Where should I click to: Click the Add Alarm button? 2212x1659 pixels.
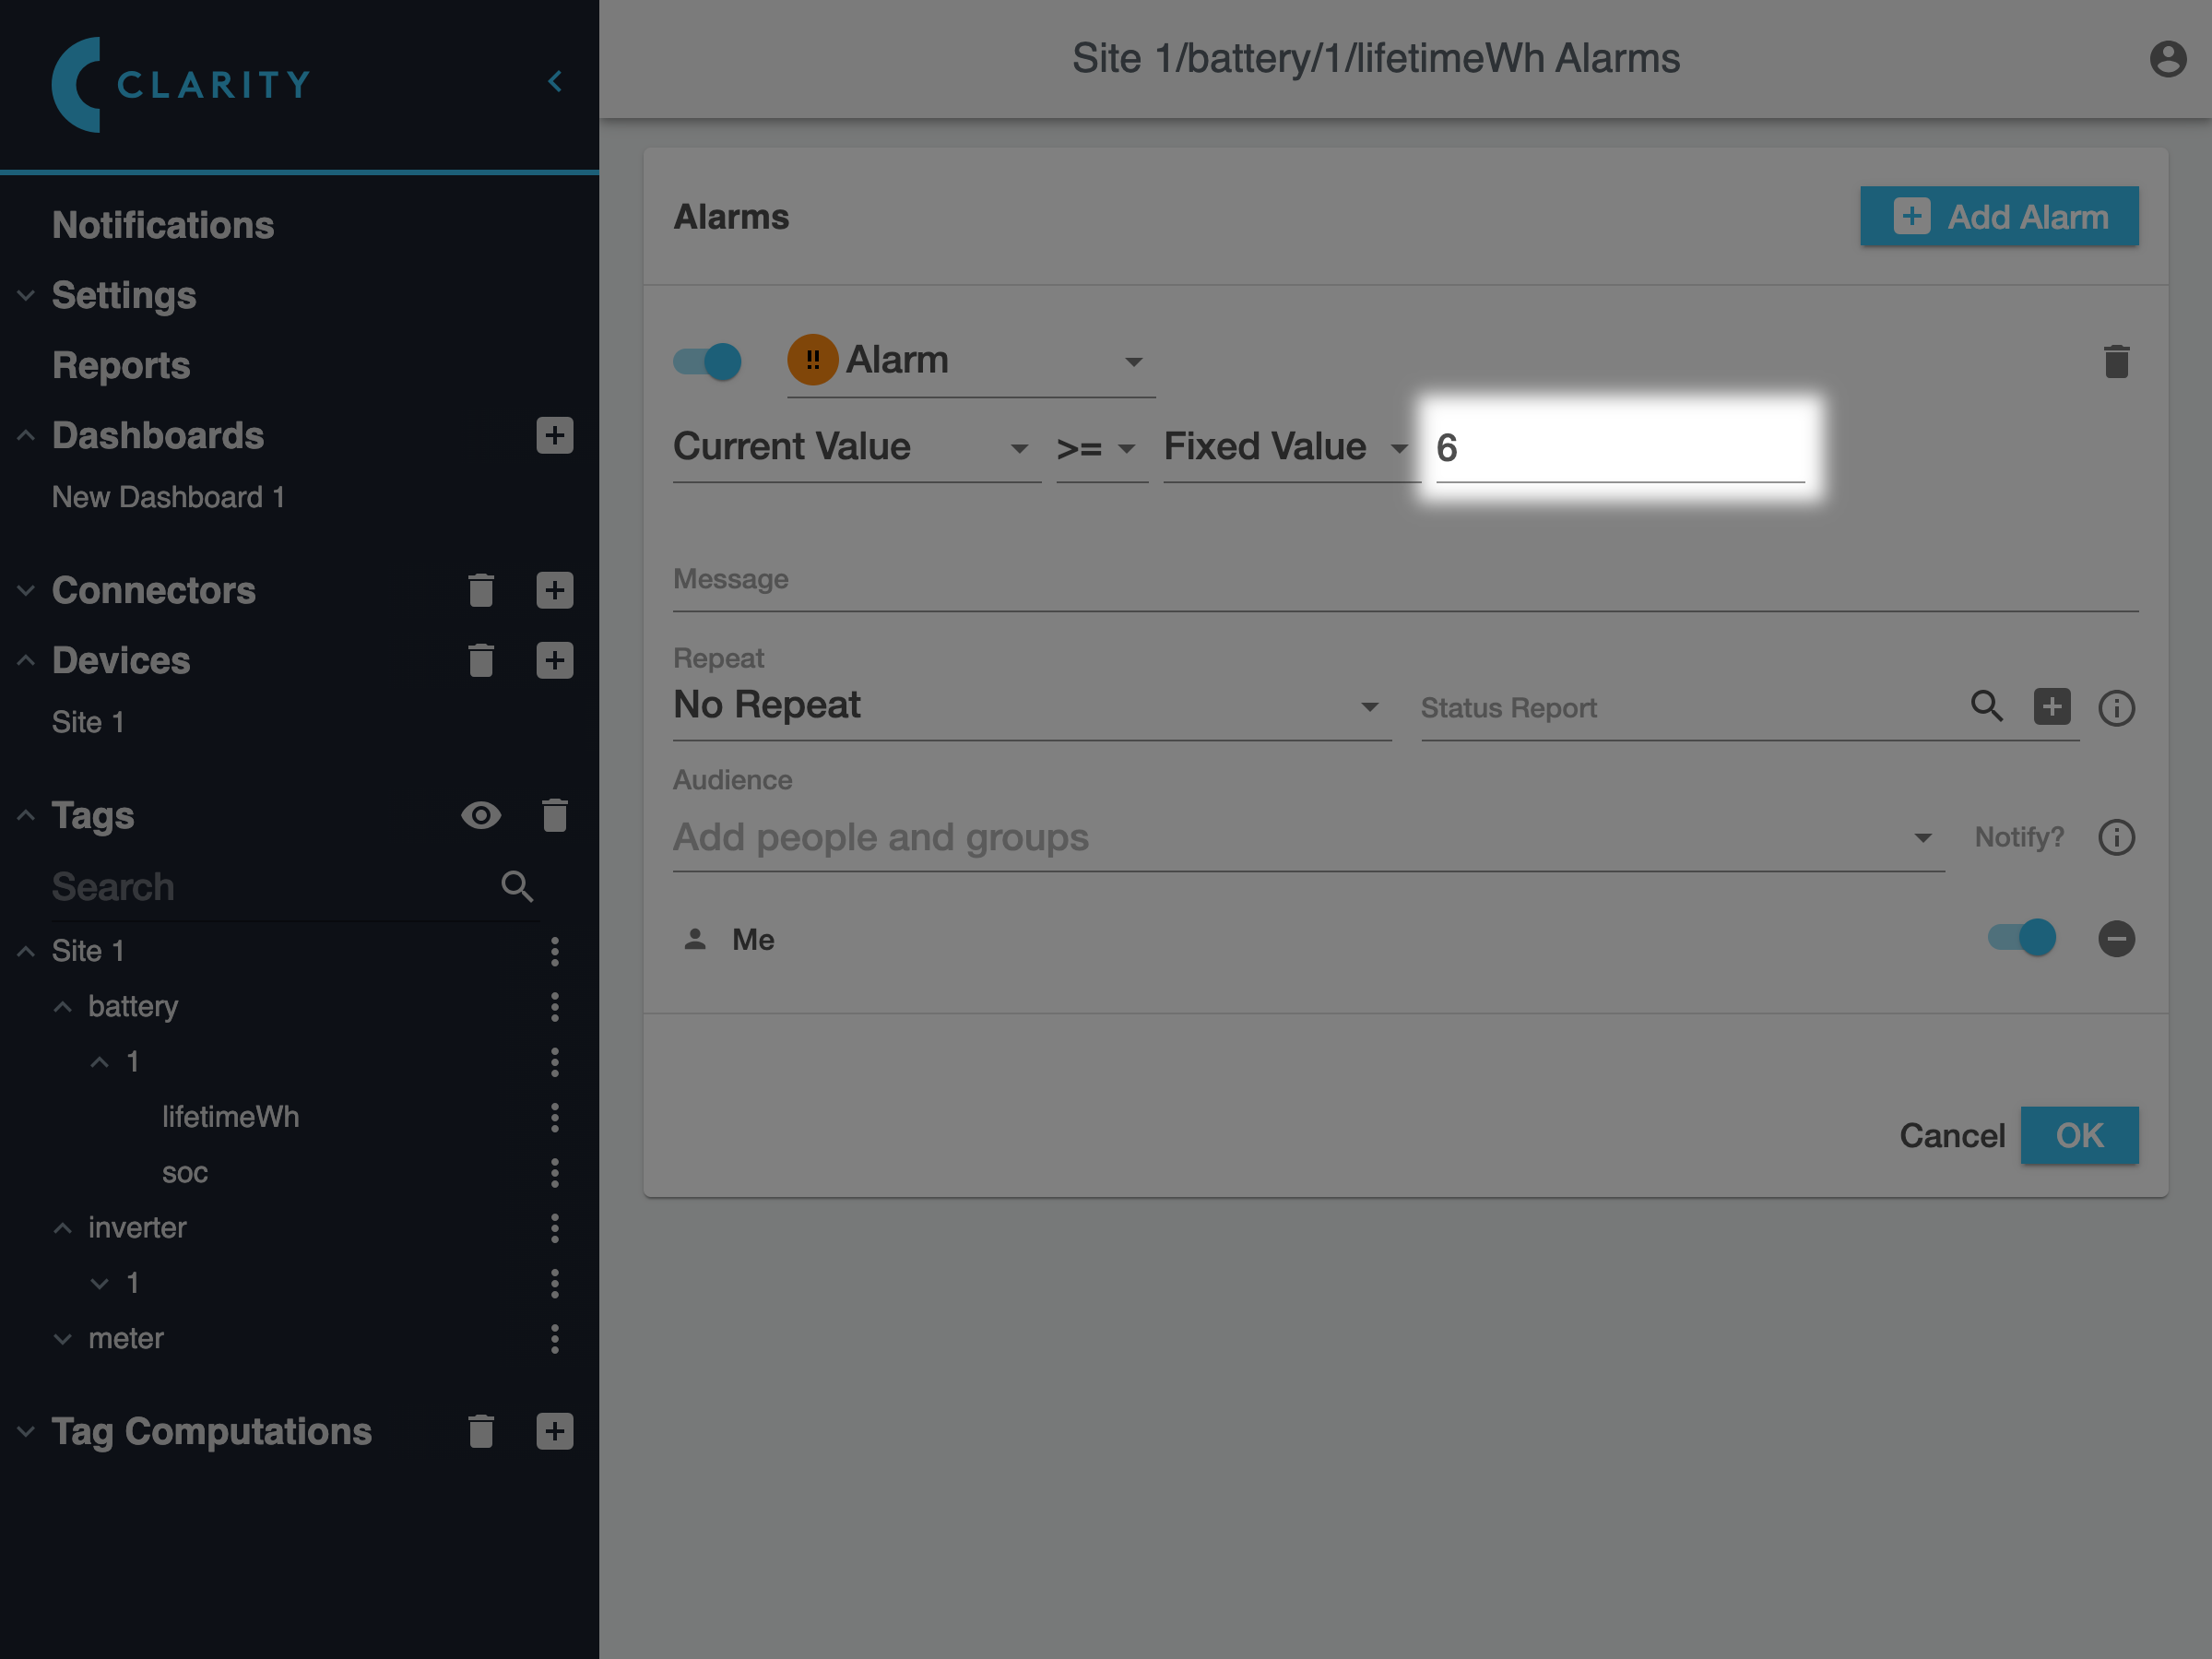(x=1998, y=216)
